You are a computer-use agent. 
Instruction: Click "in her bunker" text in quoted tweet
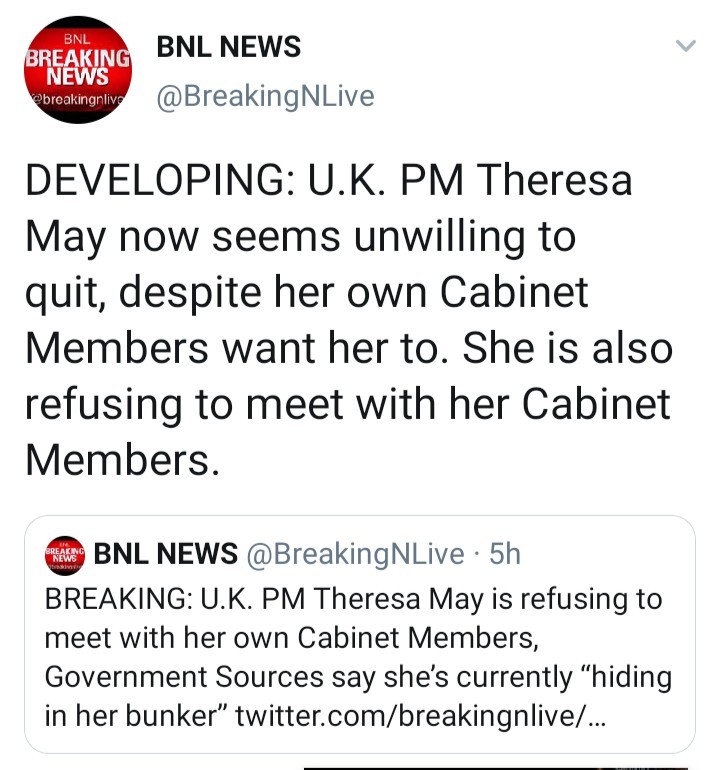(x=135, y=717)
